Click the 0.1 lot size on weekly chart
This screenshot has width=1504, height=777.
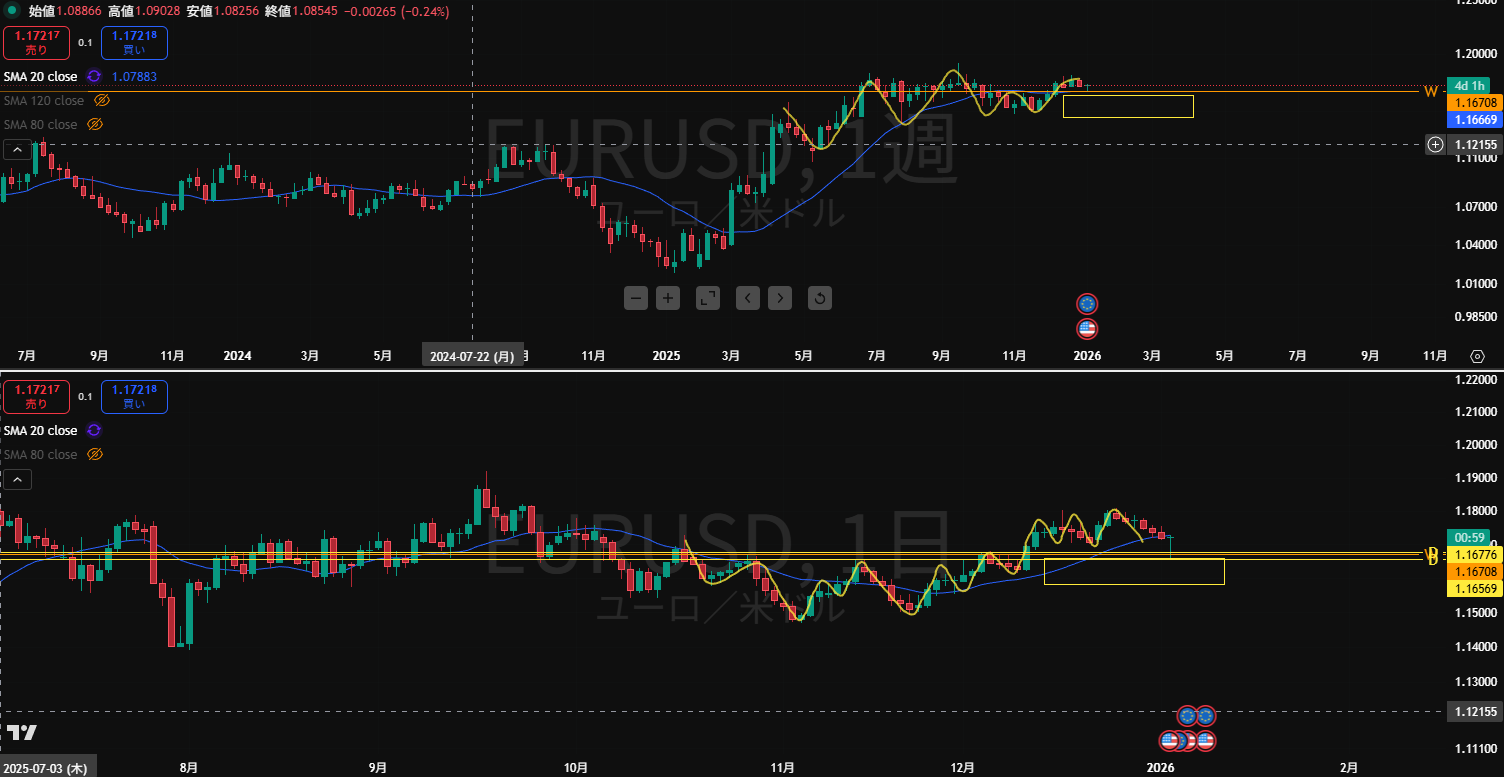point(85,43)
